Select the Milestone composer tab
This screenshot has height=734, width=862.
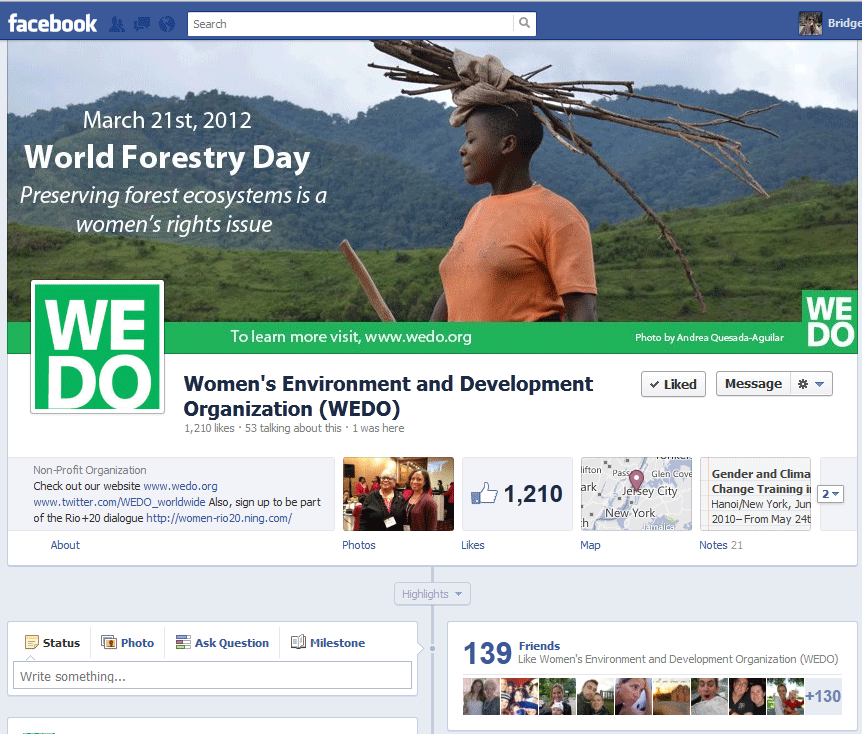point(328,643)
